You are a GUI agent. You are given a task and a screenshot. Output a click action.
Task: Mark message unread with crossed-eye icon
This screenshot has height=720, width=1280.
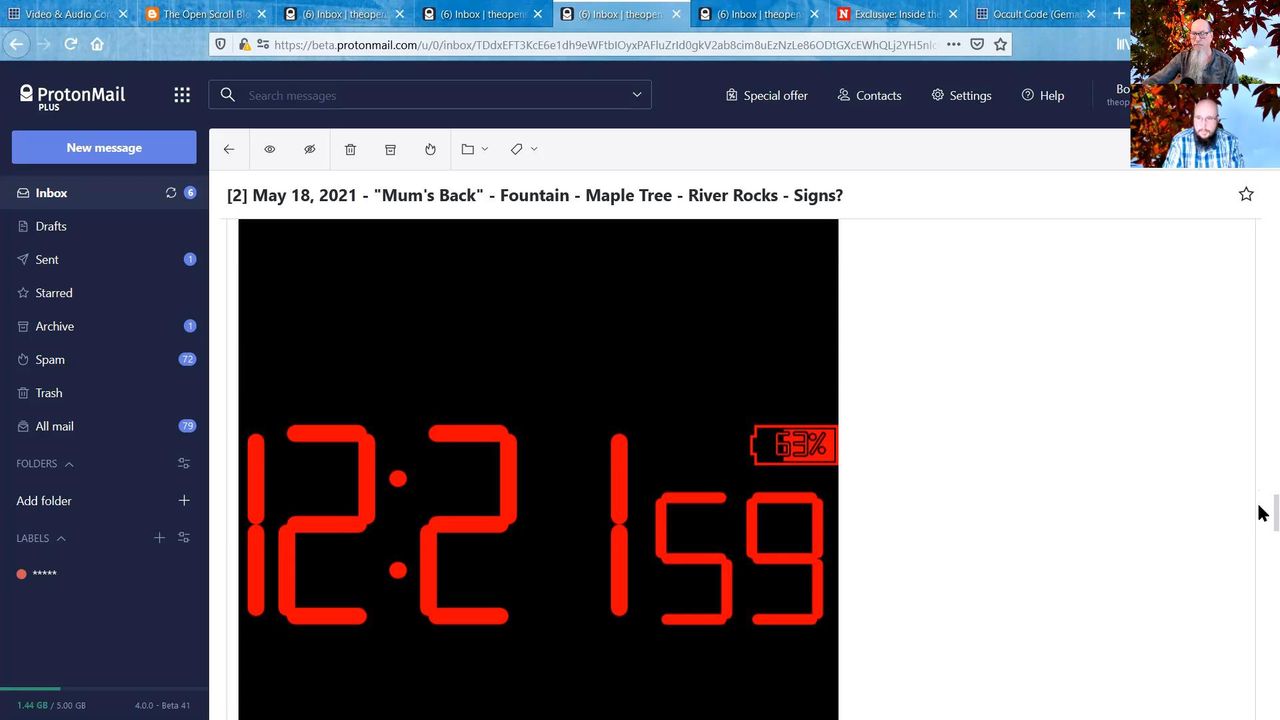(x=310, y=149)
